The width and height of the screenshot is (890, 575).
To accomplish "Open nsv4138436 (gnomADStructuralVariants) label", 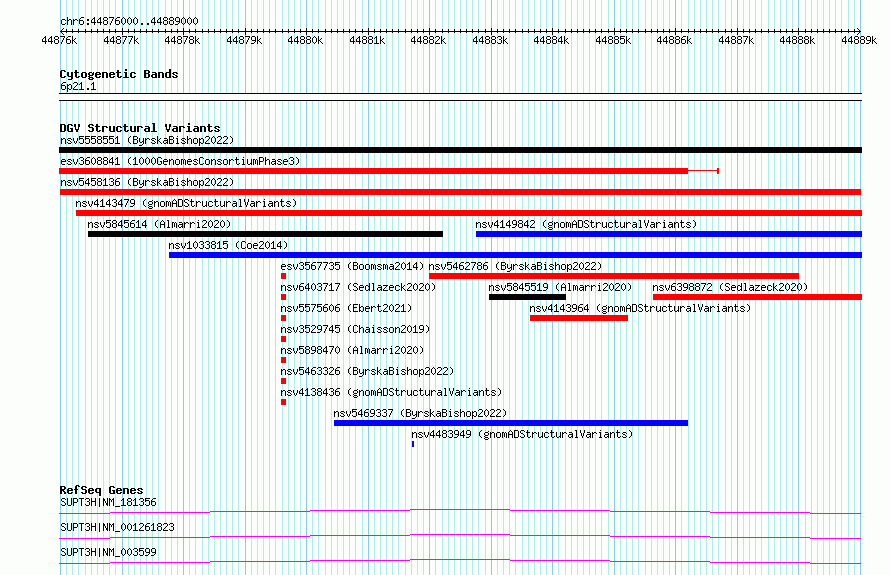I will (391, 392).
